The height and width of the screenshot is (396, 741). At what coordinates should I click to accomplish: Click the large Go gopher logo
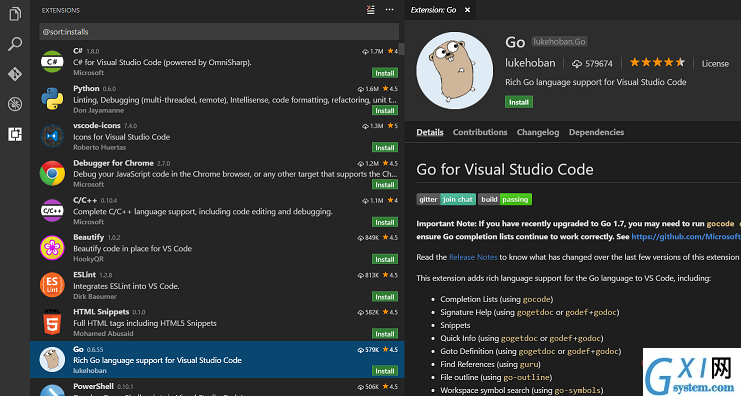tap(454, 70)
